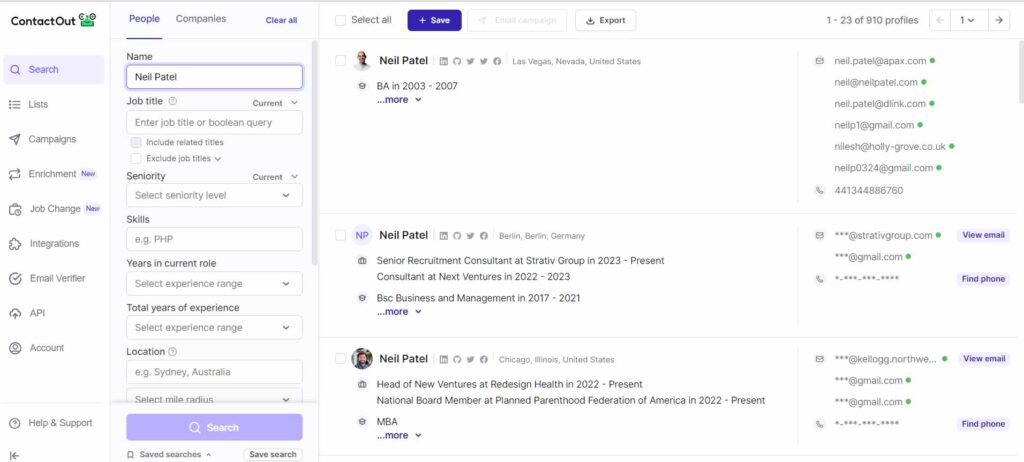
Task: Check the Select all checkbox
Action: pos(341,20)
